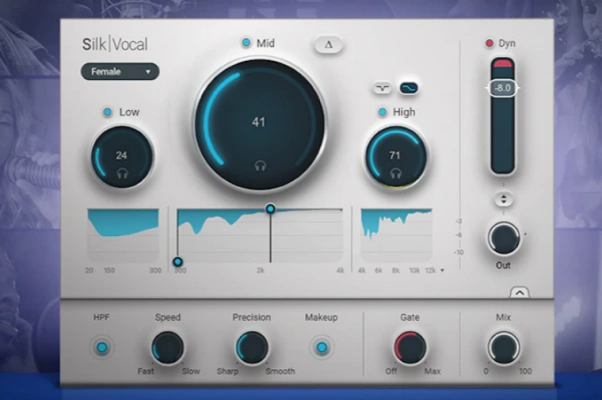Click the Off label under Gate
The height and width of the screenshot is (400, 602).
pyautogui.click(x=391, y=371)
